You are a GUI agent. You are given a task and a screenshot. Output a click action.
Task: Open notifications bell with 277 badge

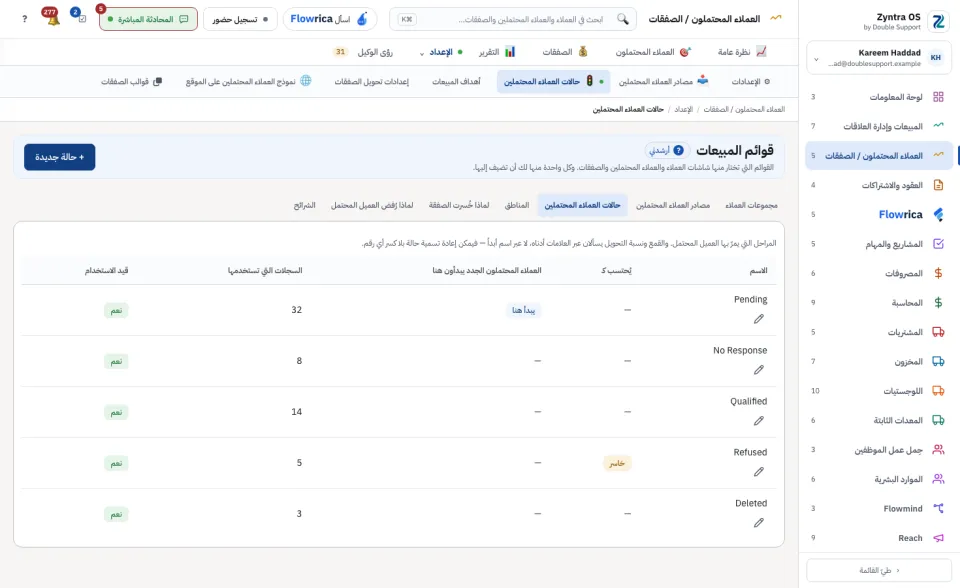click(53, 18)
